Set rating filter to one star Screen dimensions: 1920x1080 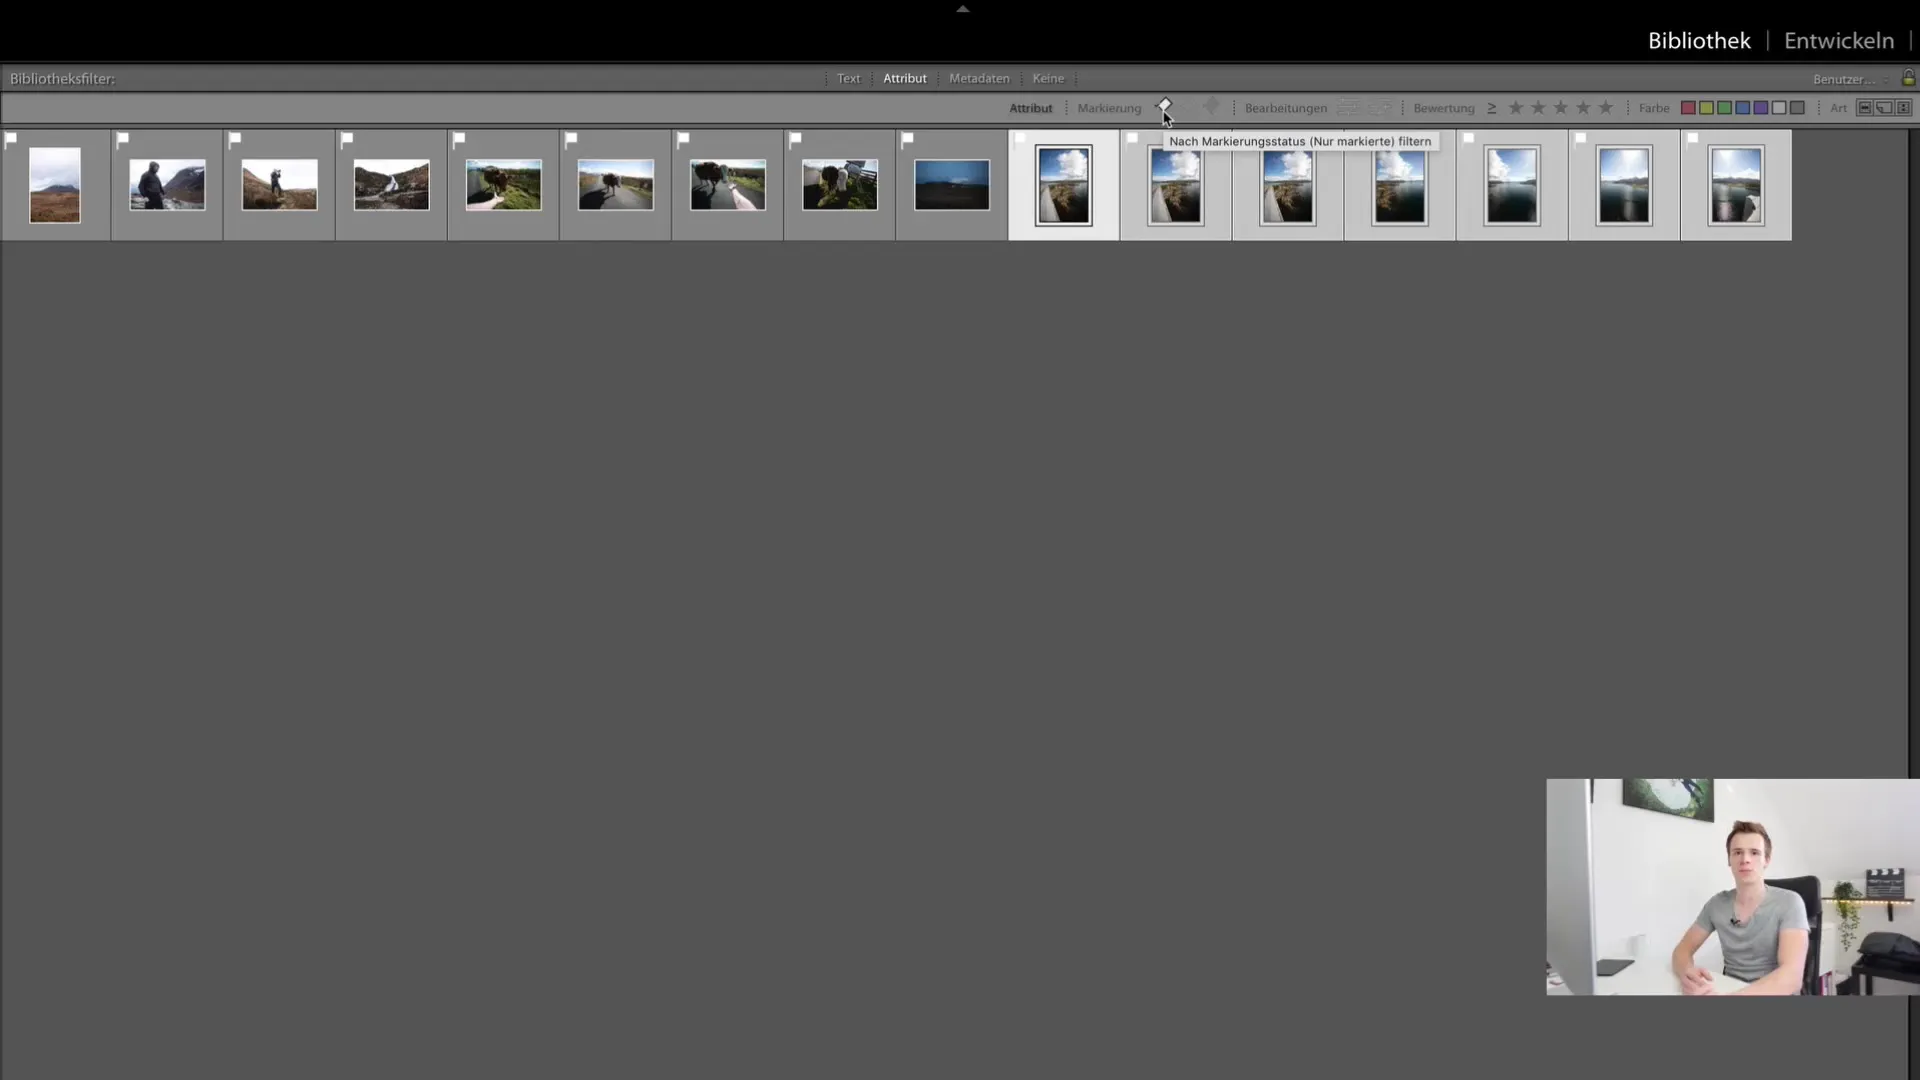tap(1516, 107)
